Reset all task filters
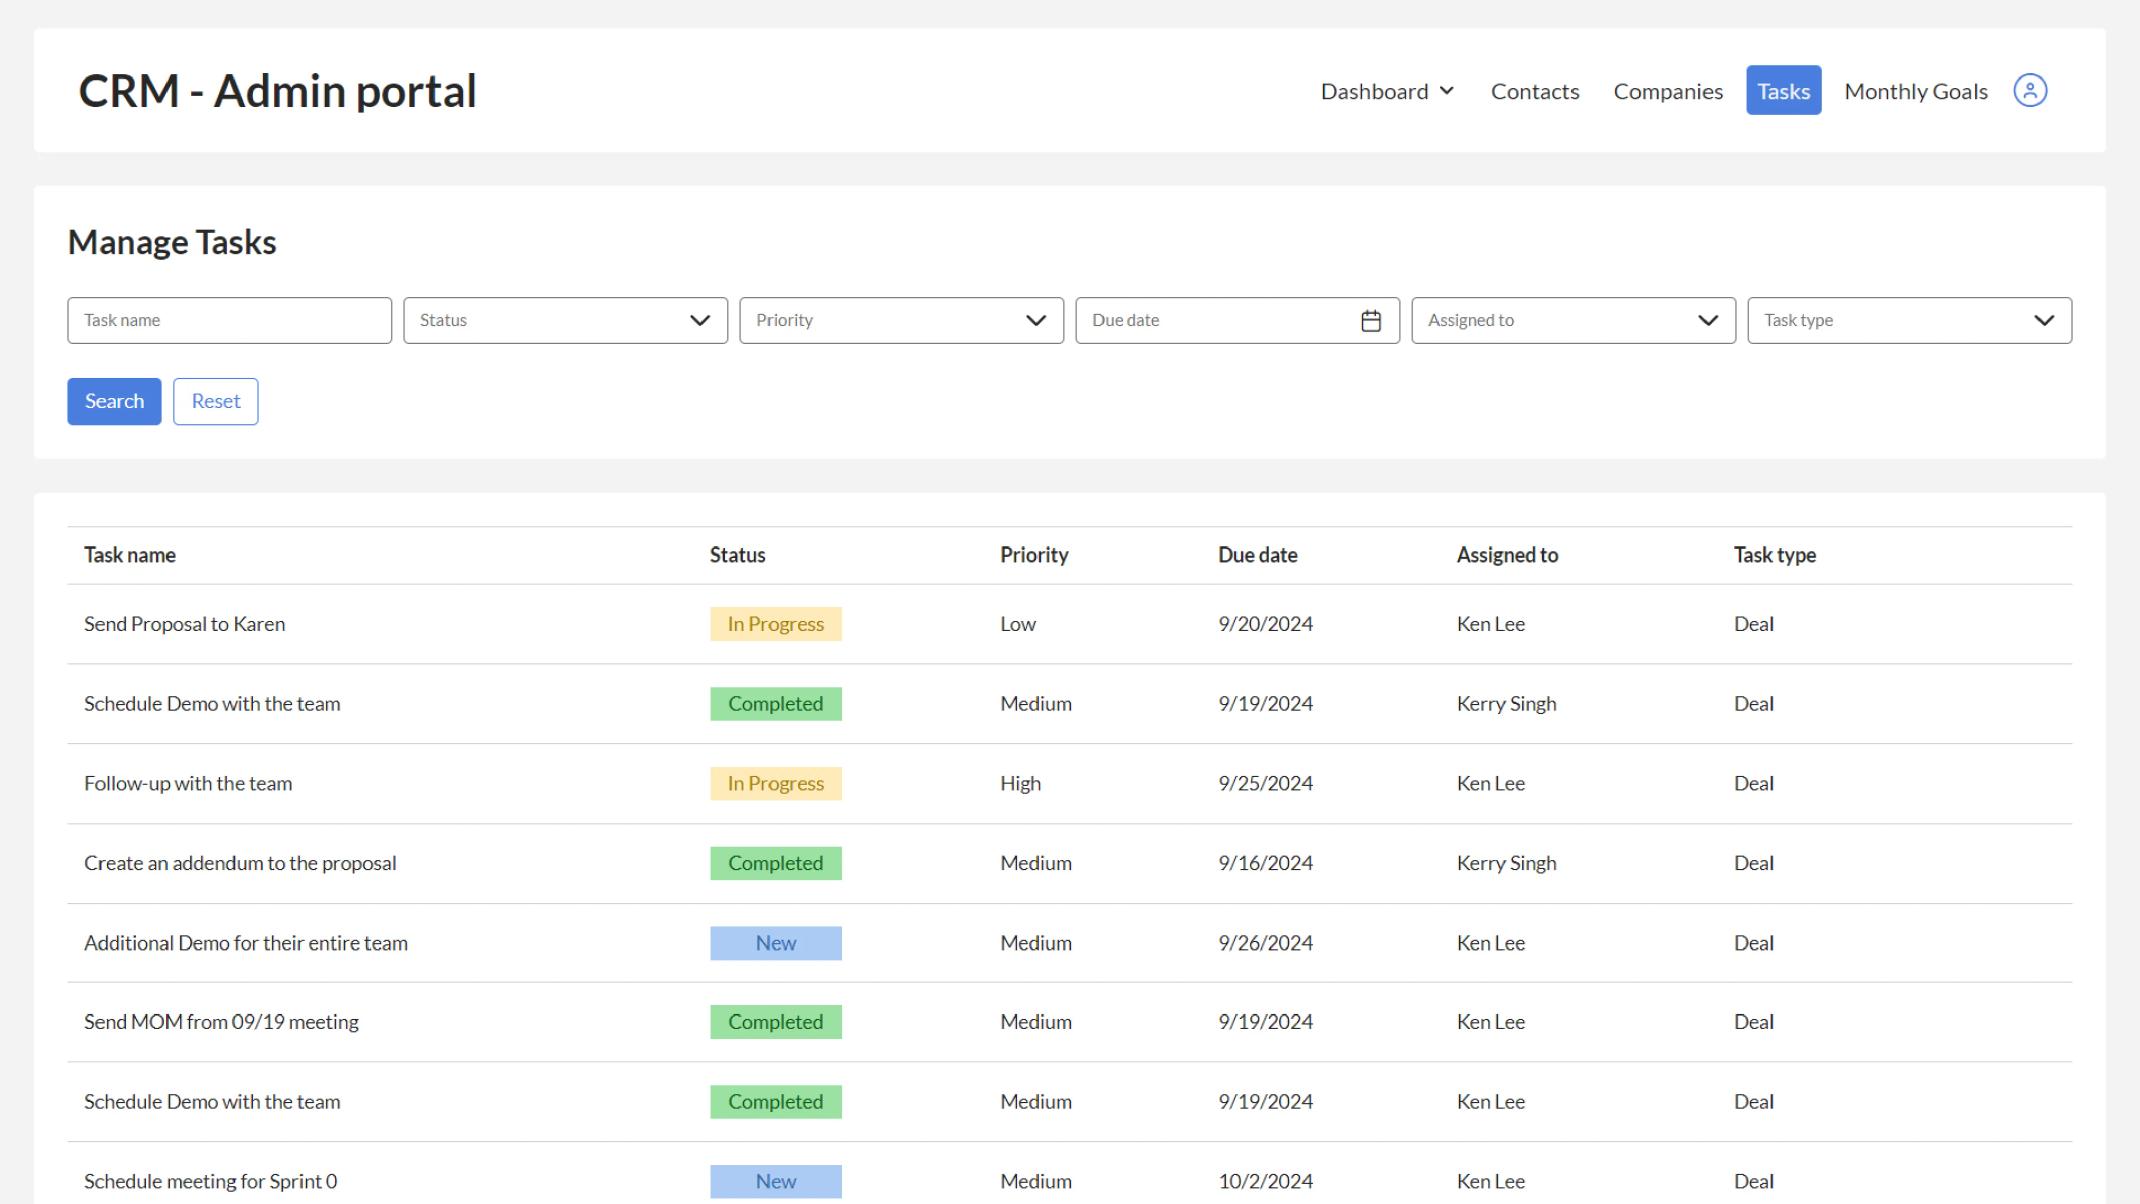The height and width of the screenshot is (1204, 2140). 215,401
